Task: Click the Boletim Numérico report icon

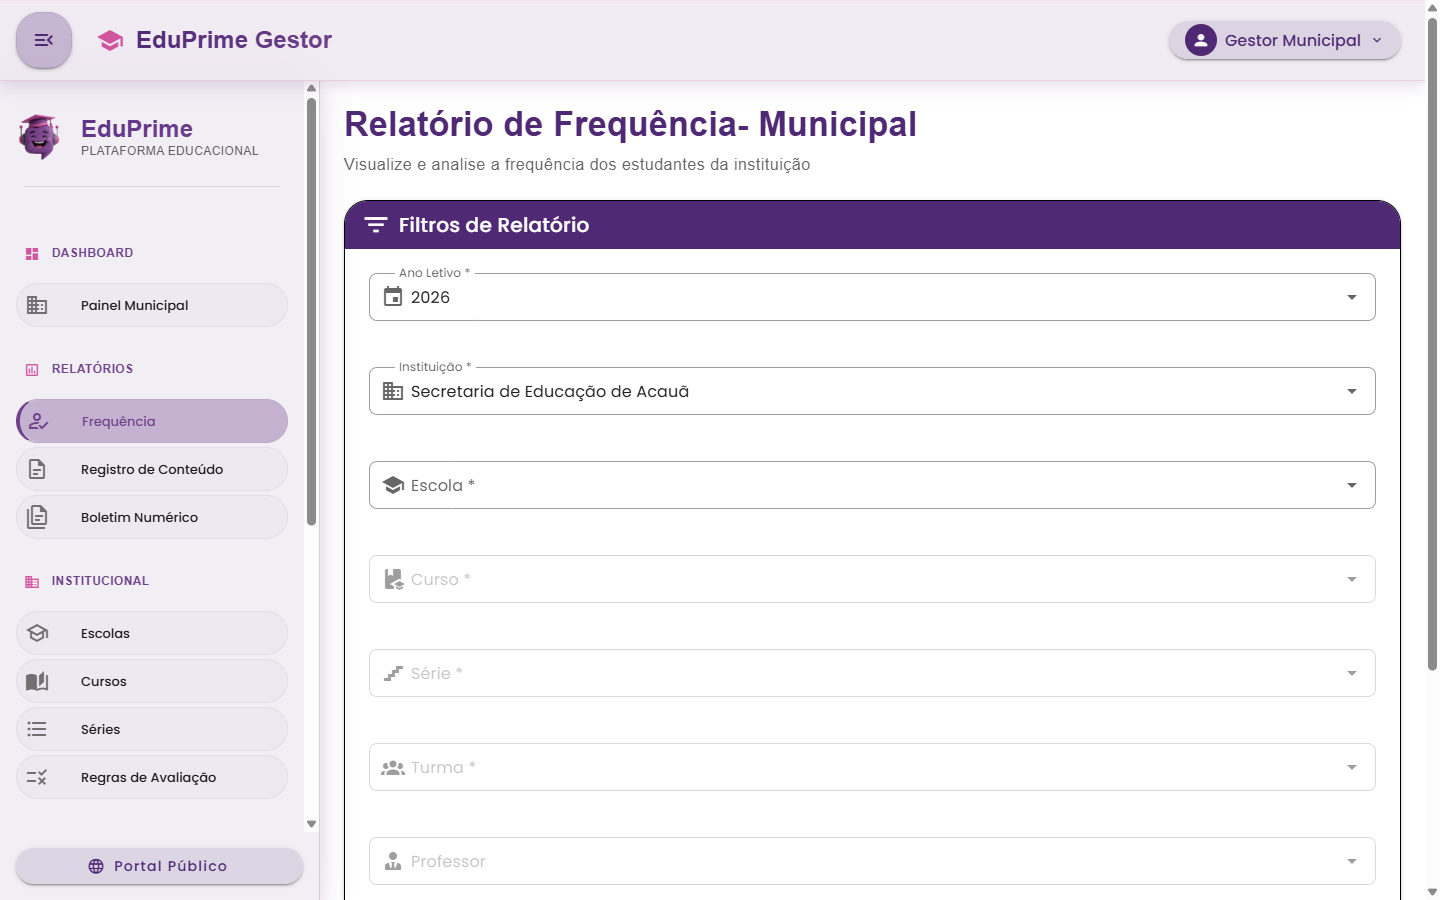Action: (x=38, y=517)
